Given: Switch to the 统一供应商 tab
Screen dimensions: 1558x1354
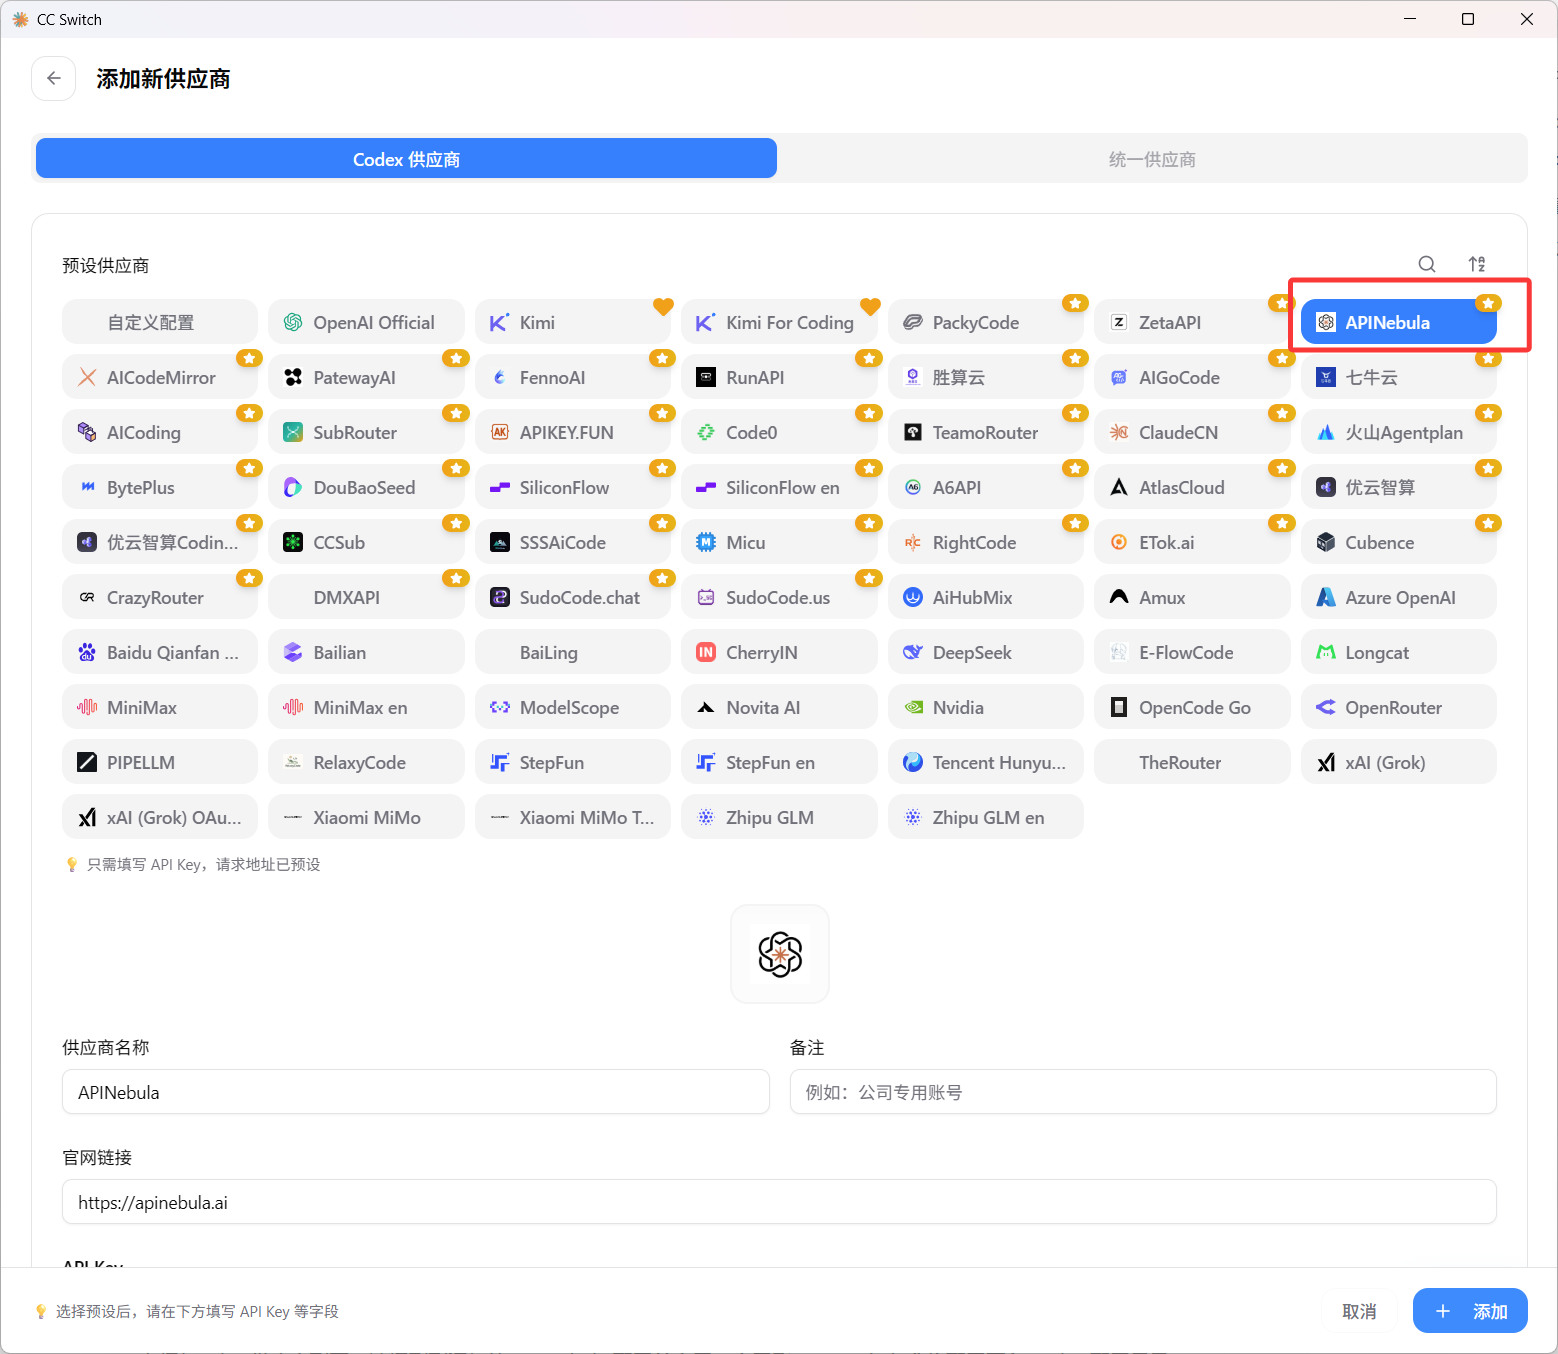Looking at the screenshot, I should click(1152, 159).
